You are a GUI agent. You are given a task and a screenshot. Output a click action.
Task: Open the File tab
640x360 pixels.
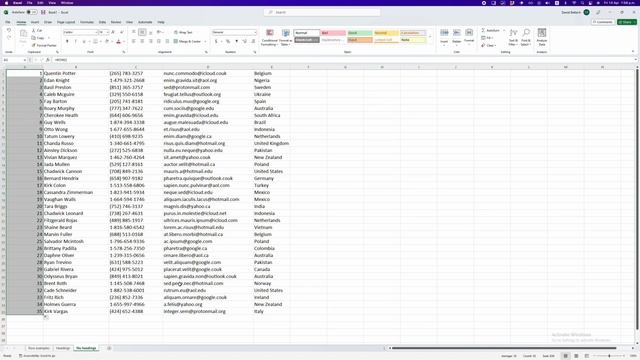[7, 22]
